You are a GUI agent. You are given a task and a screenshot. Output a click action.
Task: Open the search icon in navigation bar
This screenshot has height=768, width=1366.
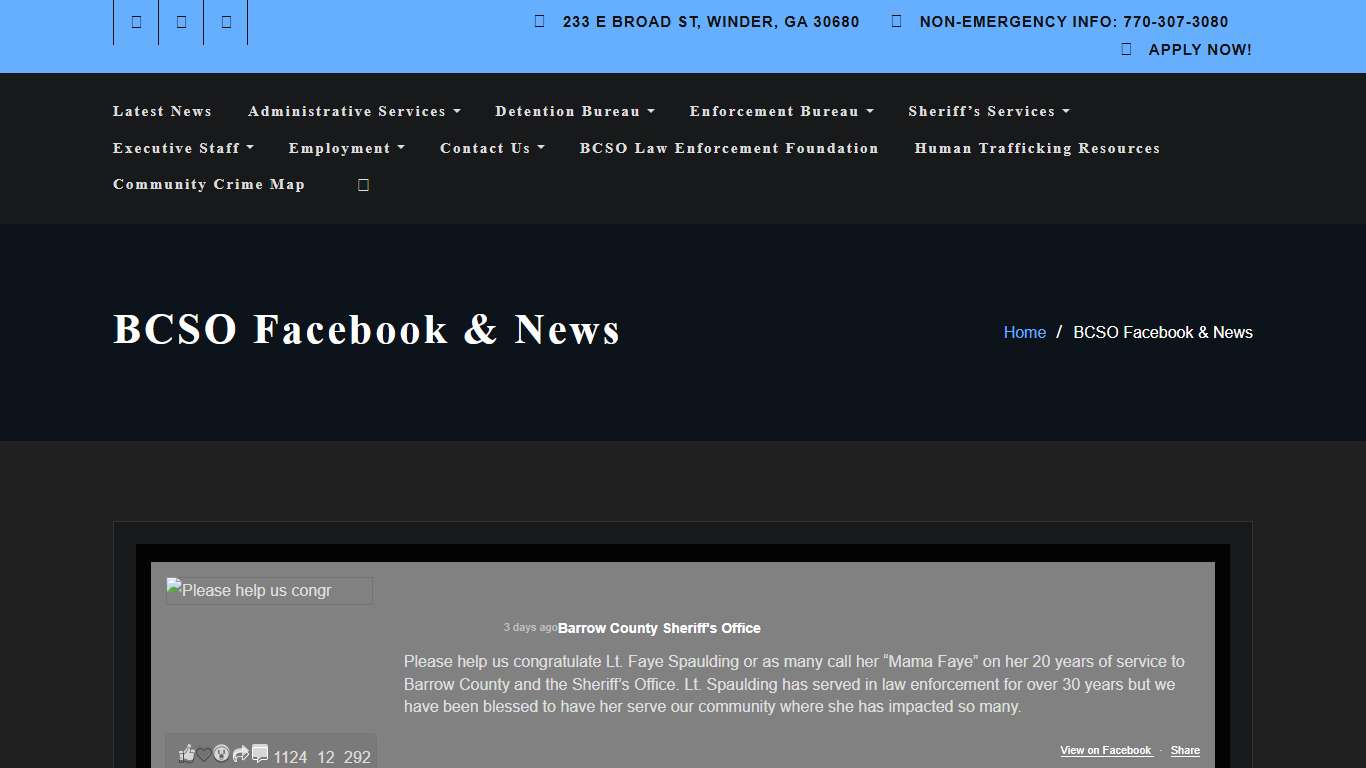coord(362,184)
